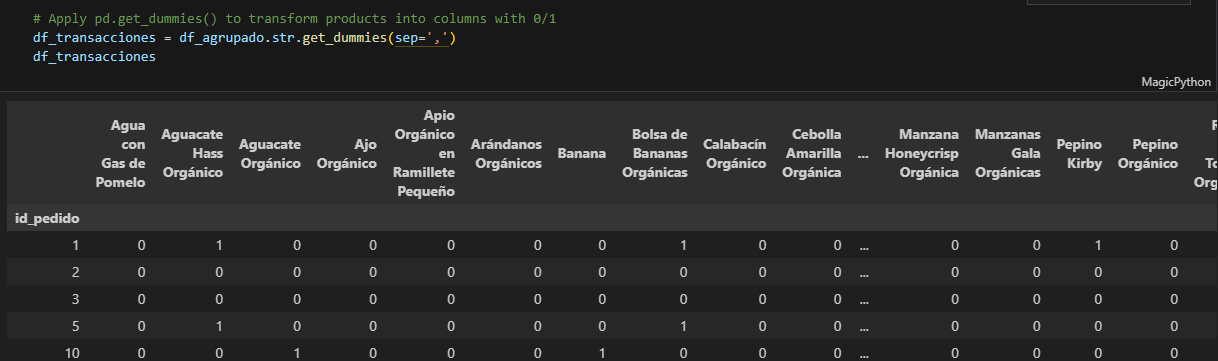Select the 'Manzanas Gala Orgánicas' column header
The width and height of the screenshot is (1218, 361).
[x=1008, y=154]
